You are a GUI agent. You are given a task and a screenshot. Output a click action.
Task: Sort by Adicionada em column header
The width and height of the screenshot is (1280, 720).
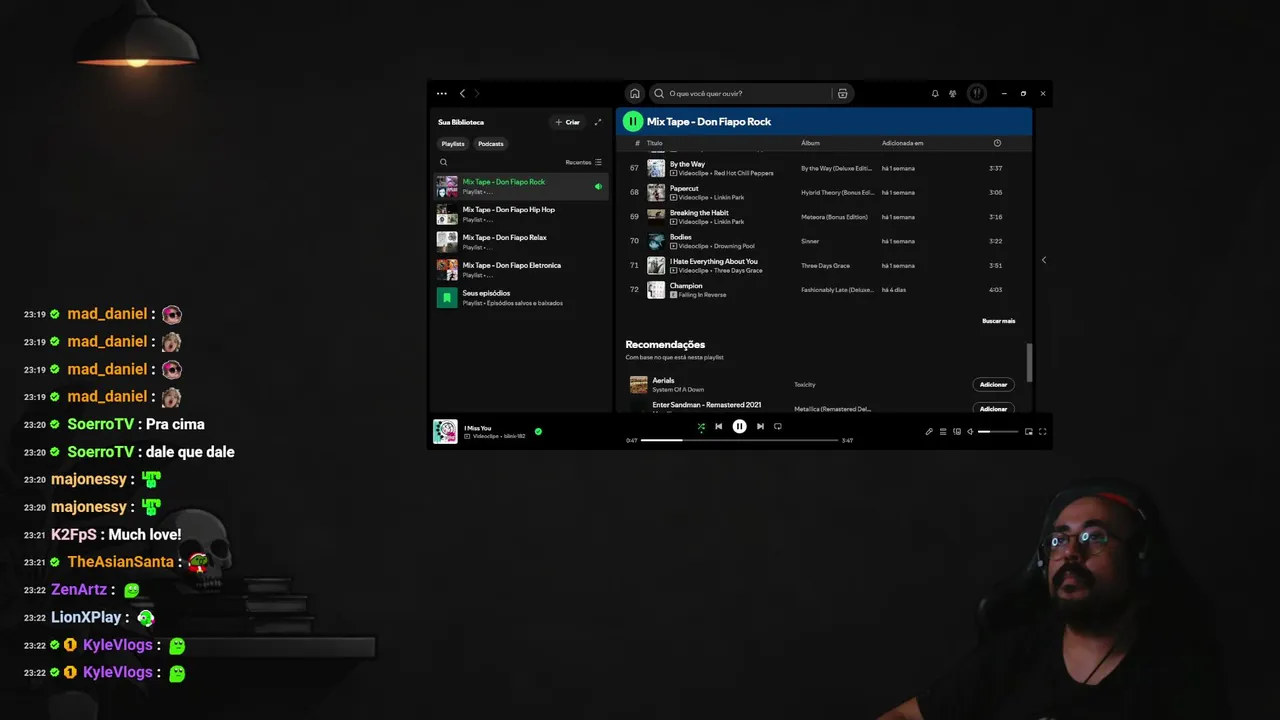[902, 143]
